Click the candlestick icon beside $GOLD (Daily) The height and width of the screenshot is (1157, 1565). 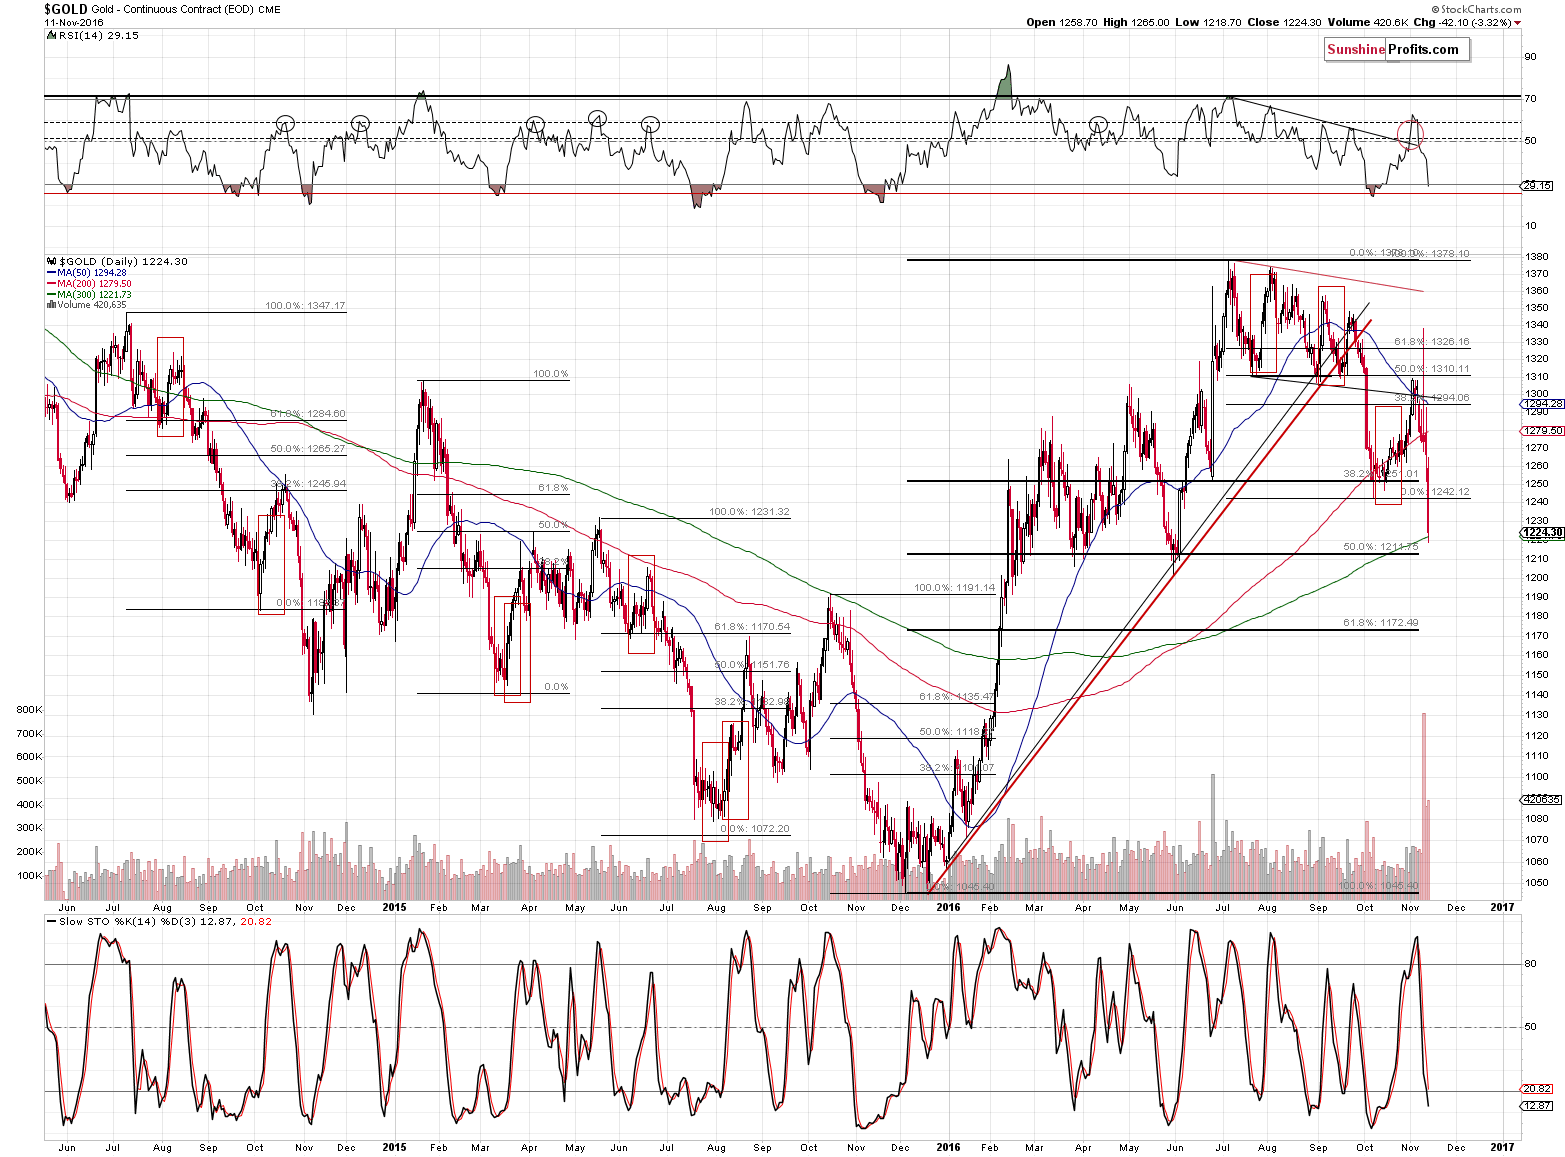click(x=51, y=261)
